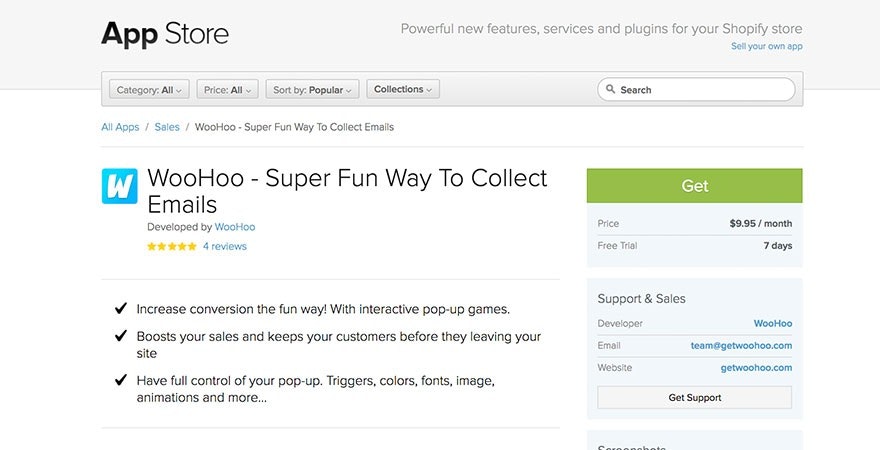Click the first feature checkmark icon
Screen dimensions: 880x450
point(121,309)
